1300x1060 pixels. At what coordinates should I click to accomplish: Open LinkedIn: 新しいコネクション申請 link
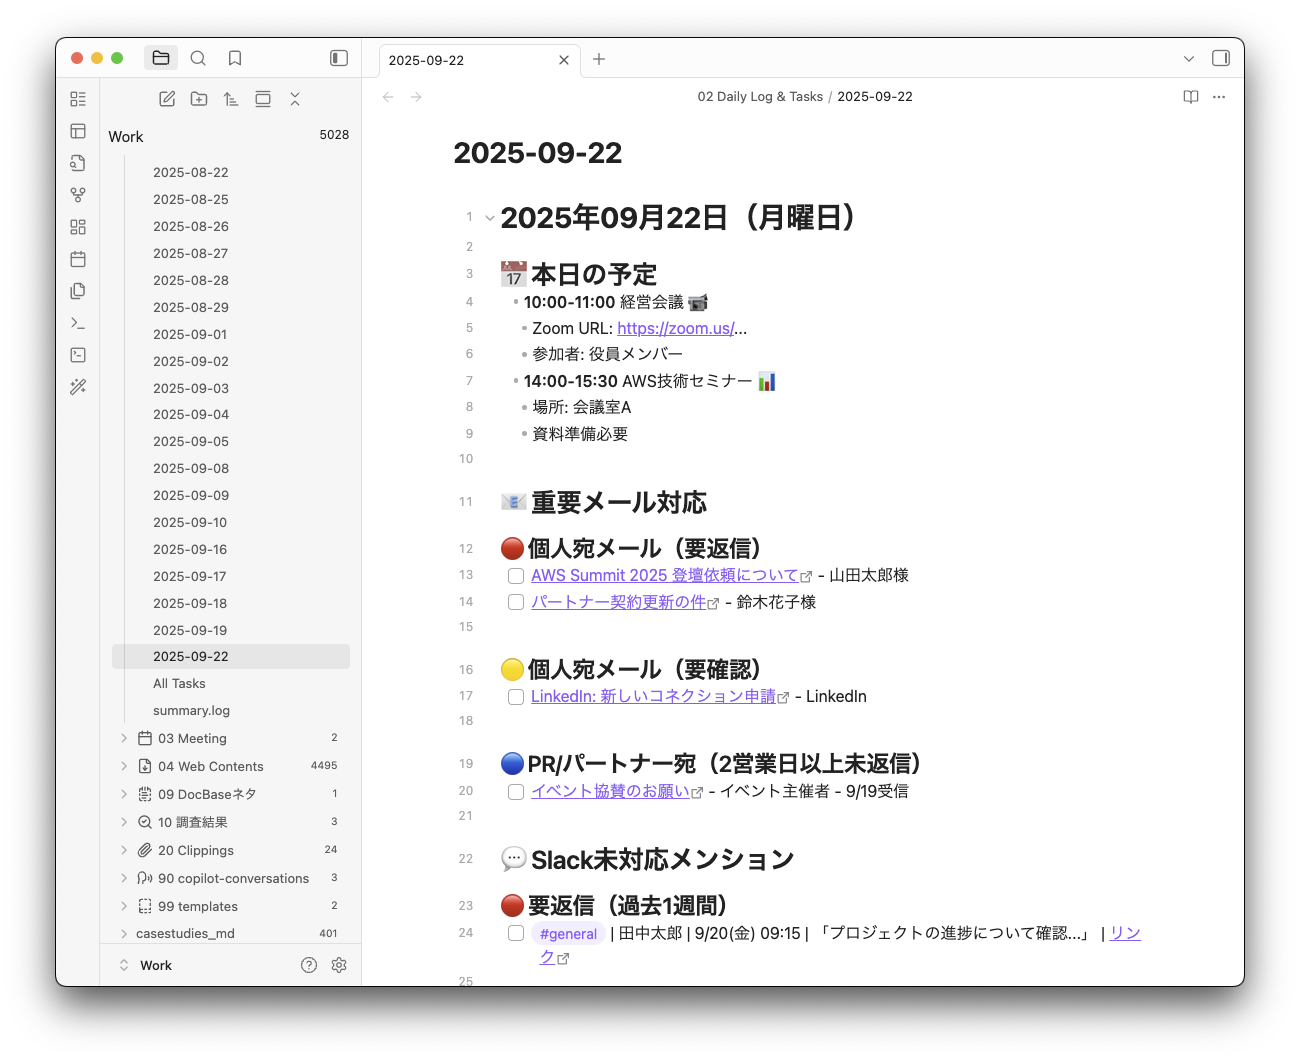click(x=654, y=697)
